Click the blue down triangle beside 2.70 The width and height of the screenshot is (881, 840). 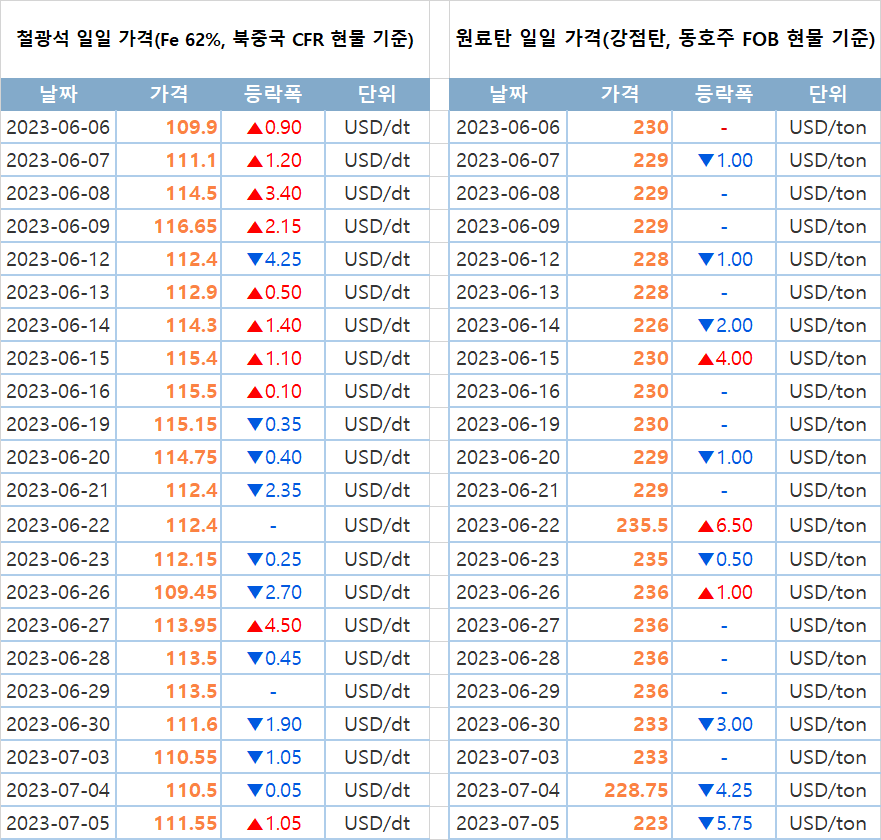coord(254,592)
